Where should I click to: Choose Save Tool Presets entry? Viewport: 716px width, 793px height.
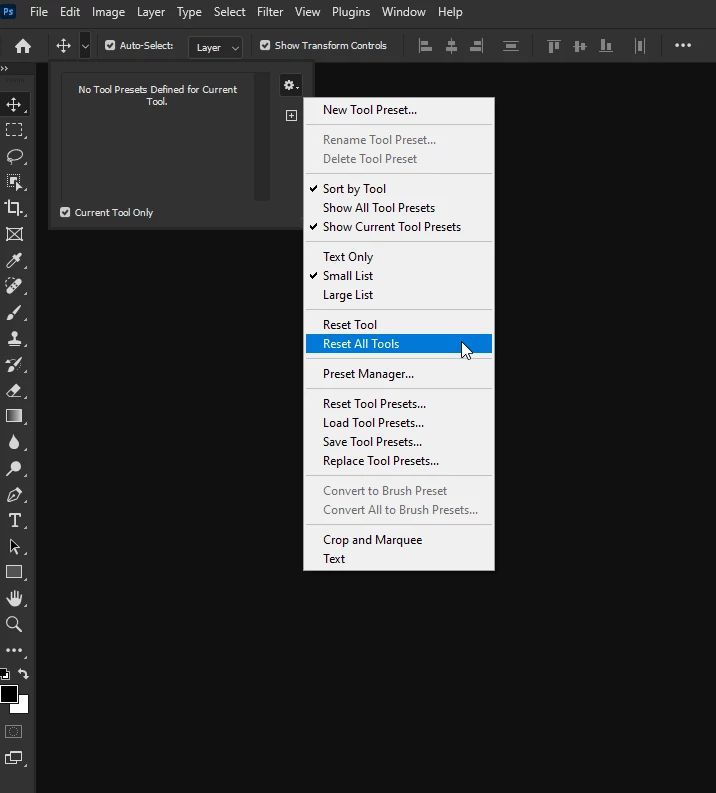click(x=399, y=442)
